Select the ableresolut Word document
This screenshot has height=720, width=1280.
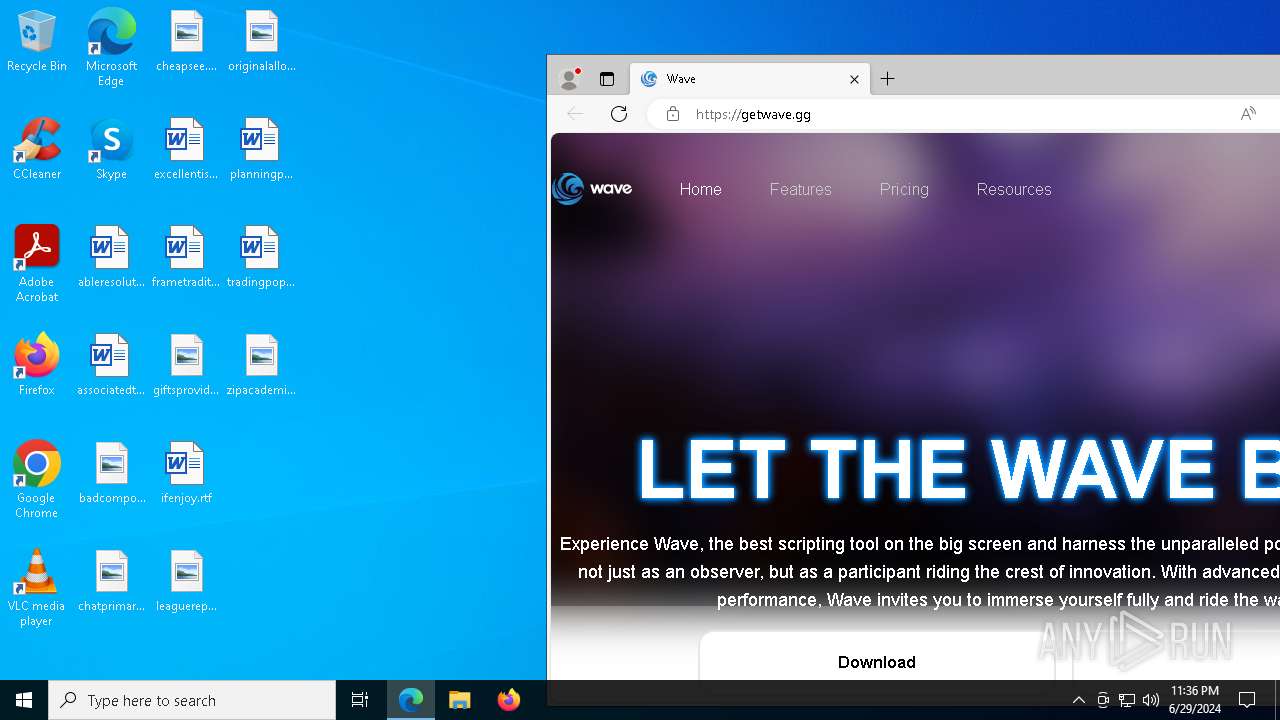coord(111,257)
